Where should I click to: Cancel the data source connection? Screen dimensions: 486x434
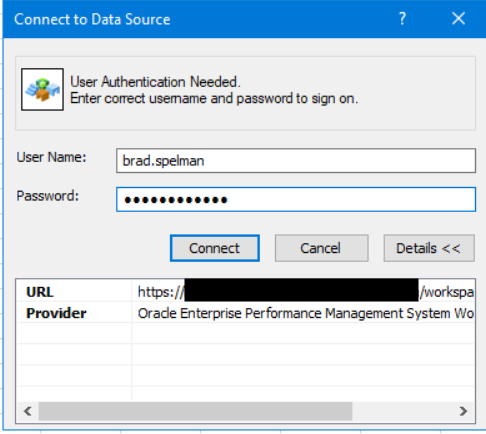(321, 248)
